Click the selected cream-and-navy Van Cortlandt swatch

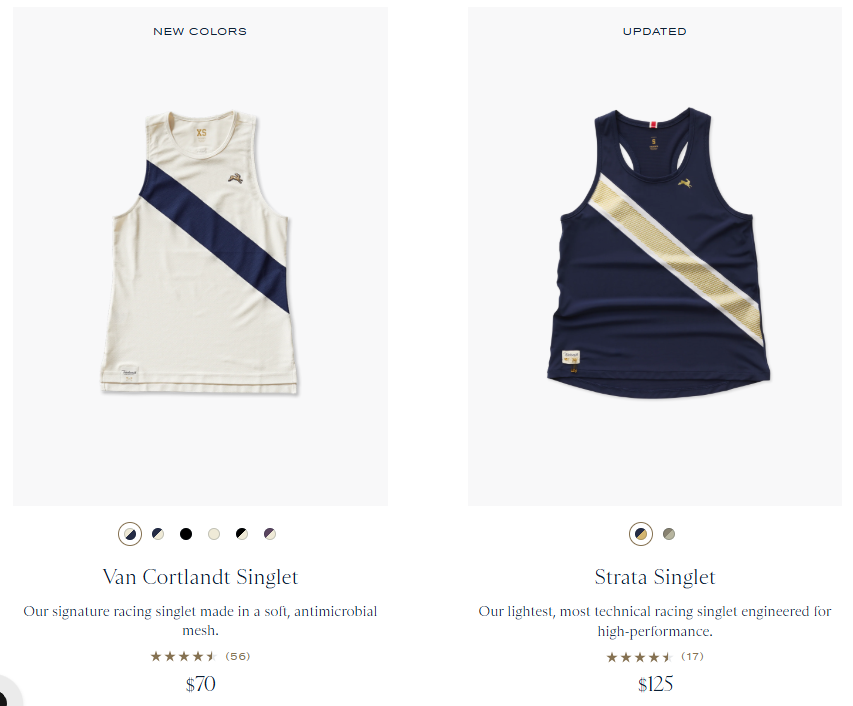tap(130, 534)
